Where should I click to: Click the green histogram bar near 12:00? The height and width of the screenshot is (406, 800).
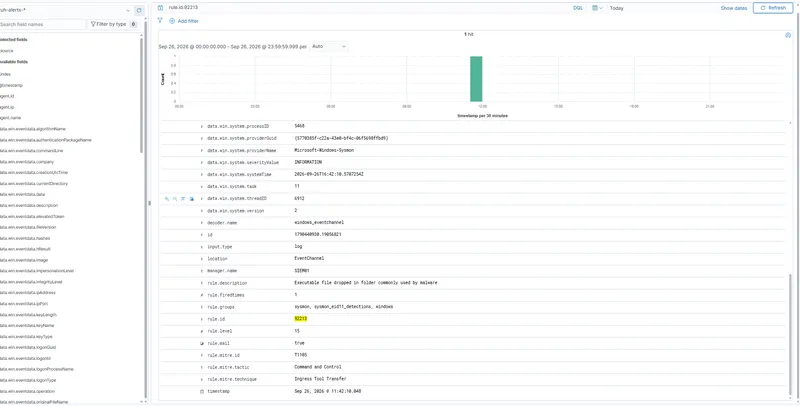(476, 79)
